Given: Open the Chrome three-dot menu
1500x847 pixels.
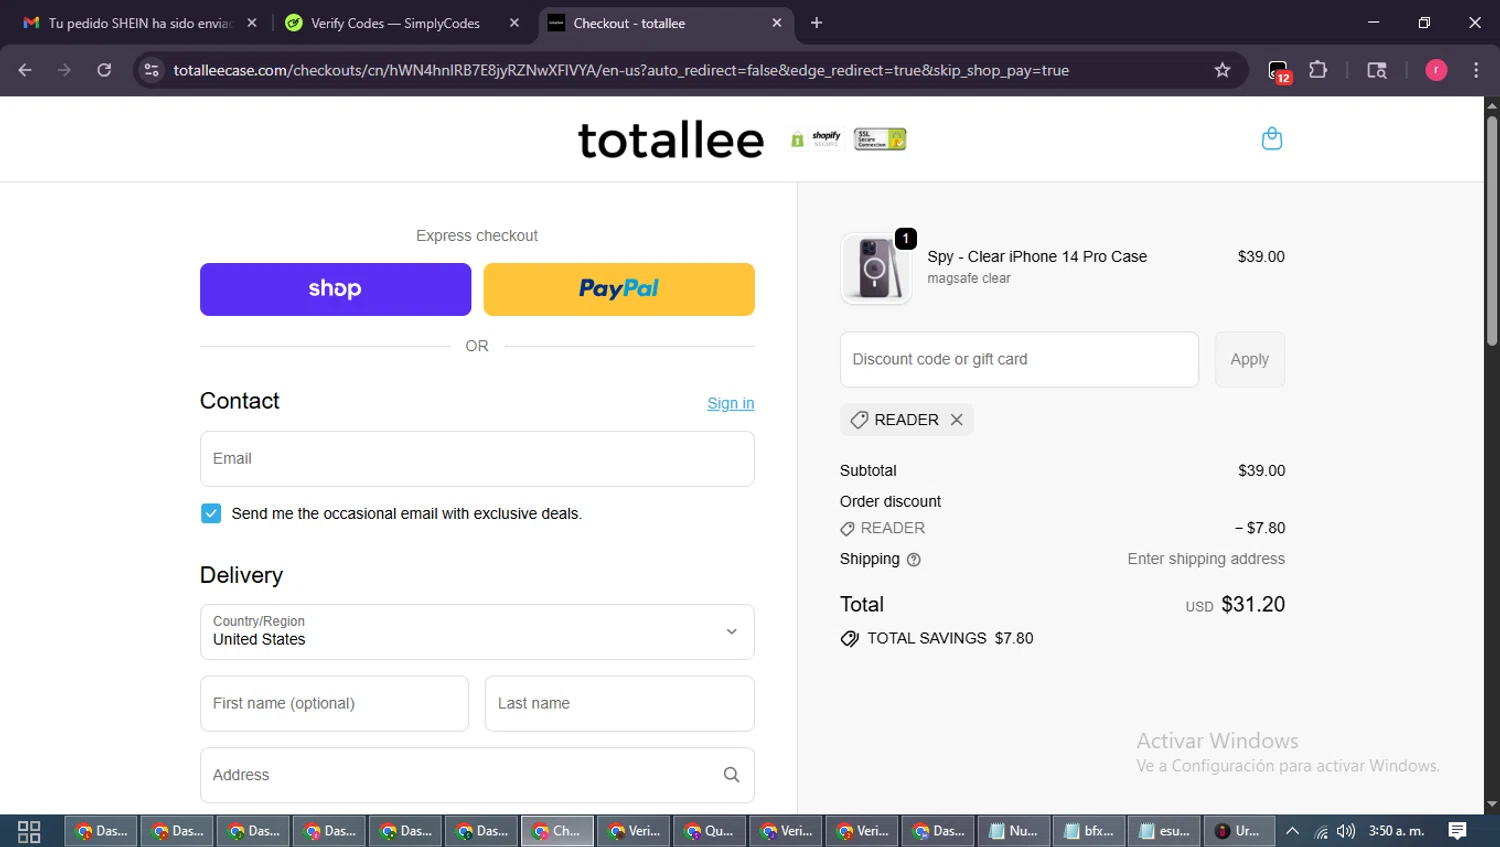Looking at the screenshot, I should 1476,70.
